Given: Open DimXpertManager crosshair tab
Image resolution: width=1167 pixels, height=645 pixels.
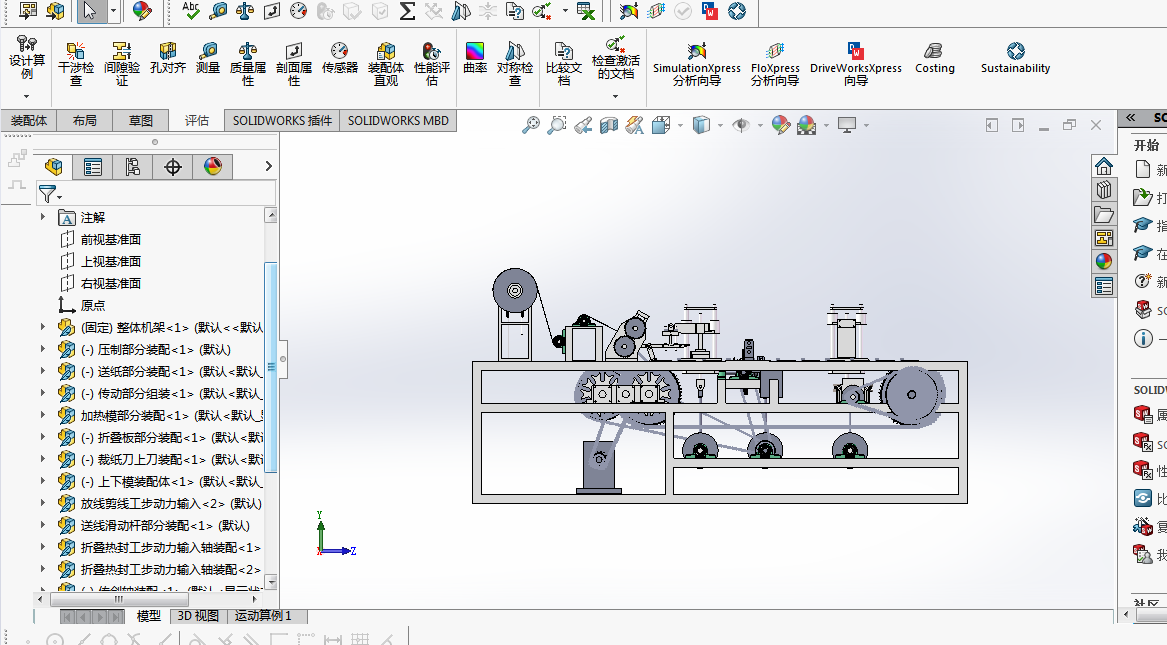Looking at the screenshot, I should pyautogui.click(x=173, y=167).
